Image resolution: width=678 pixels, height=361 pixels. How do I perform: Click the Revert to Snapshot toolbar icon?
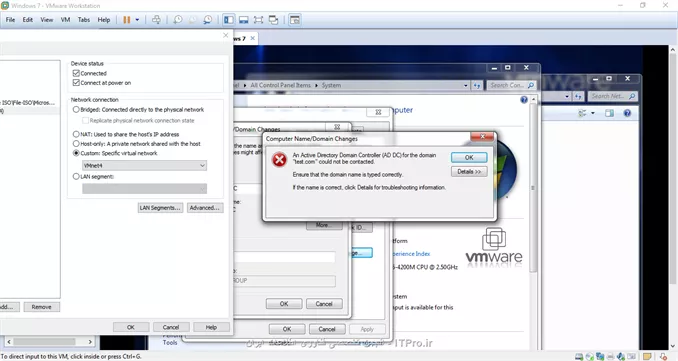pos(193,20)
